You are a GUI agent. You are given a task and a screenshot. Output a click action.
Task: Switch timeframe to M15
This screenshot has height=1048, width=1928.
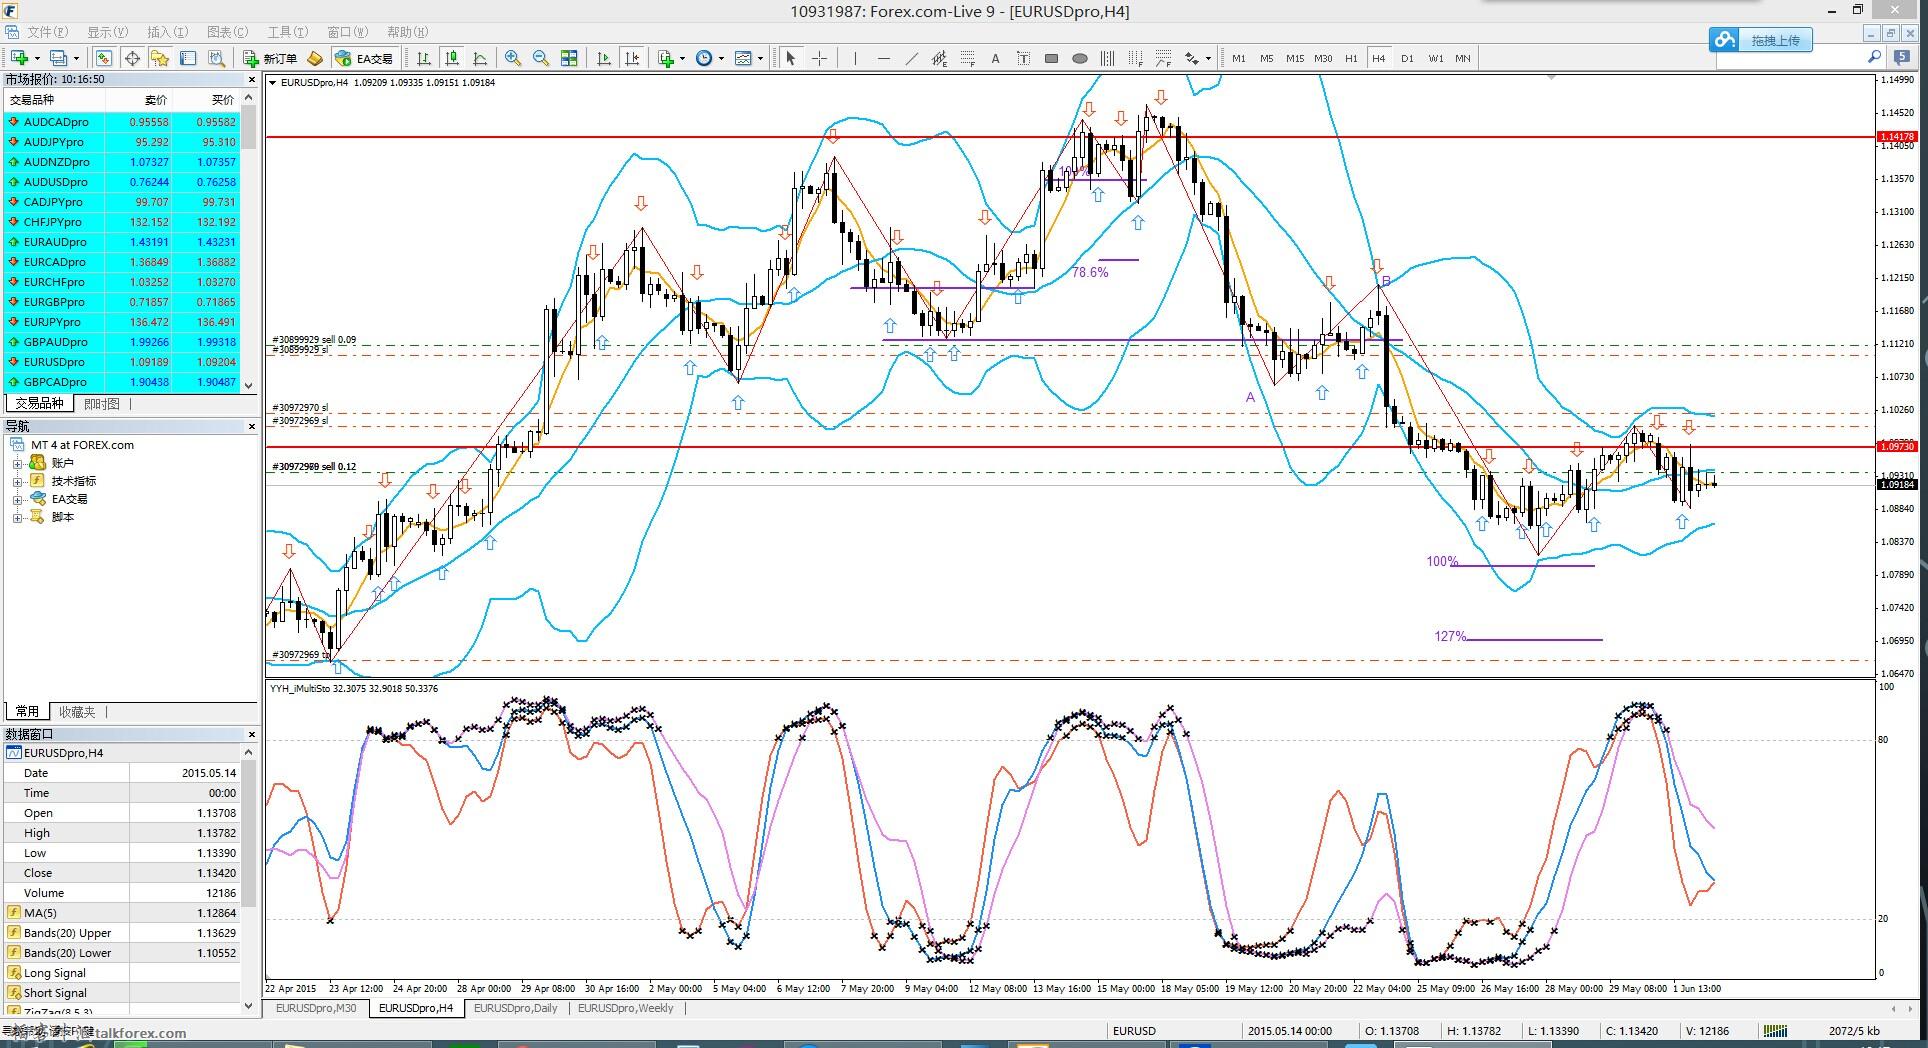pyautogui.click(x=1295, y=58)
